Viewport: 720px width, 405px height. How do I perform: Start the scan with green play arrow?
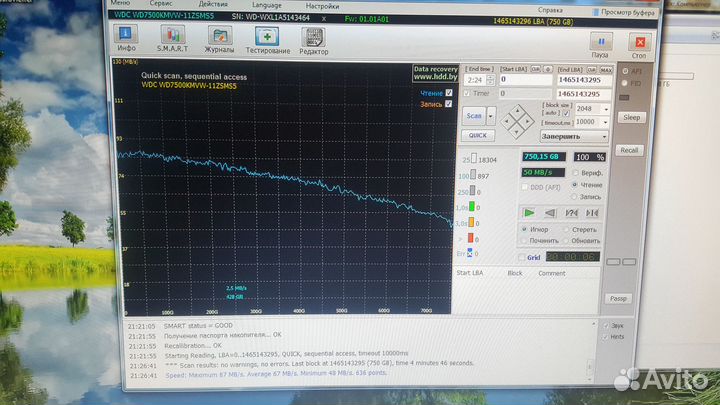529,212
